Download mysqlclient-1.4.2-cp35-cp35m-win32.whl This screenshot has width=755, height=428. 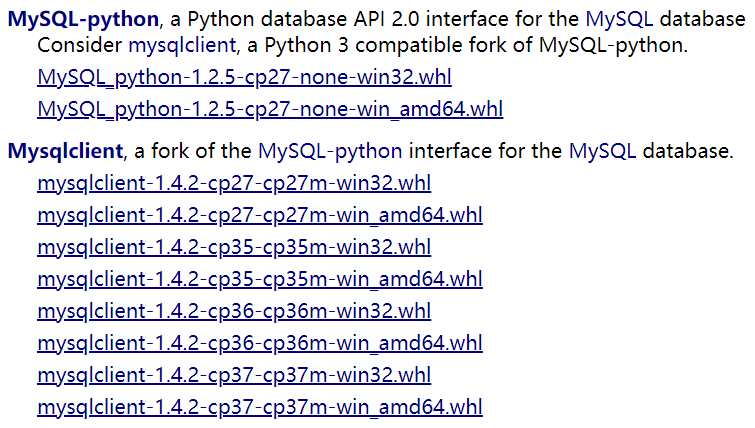[234, 247]
